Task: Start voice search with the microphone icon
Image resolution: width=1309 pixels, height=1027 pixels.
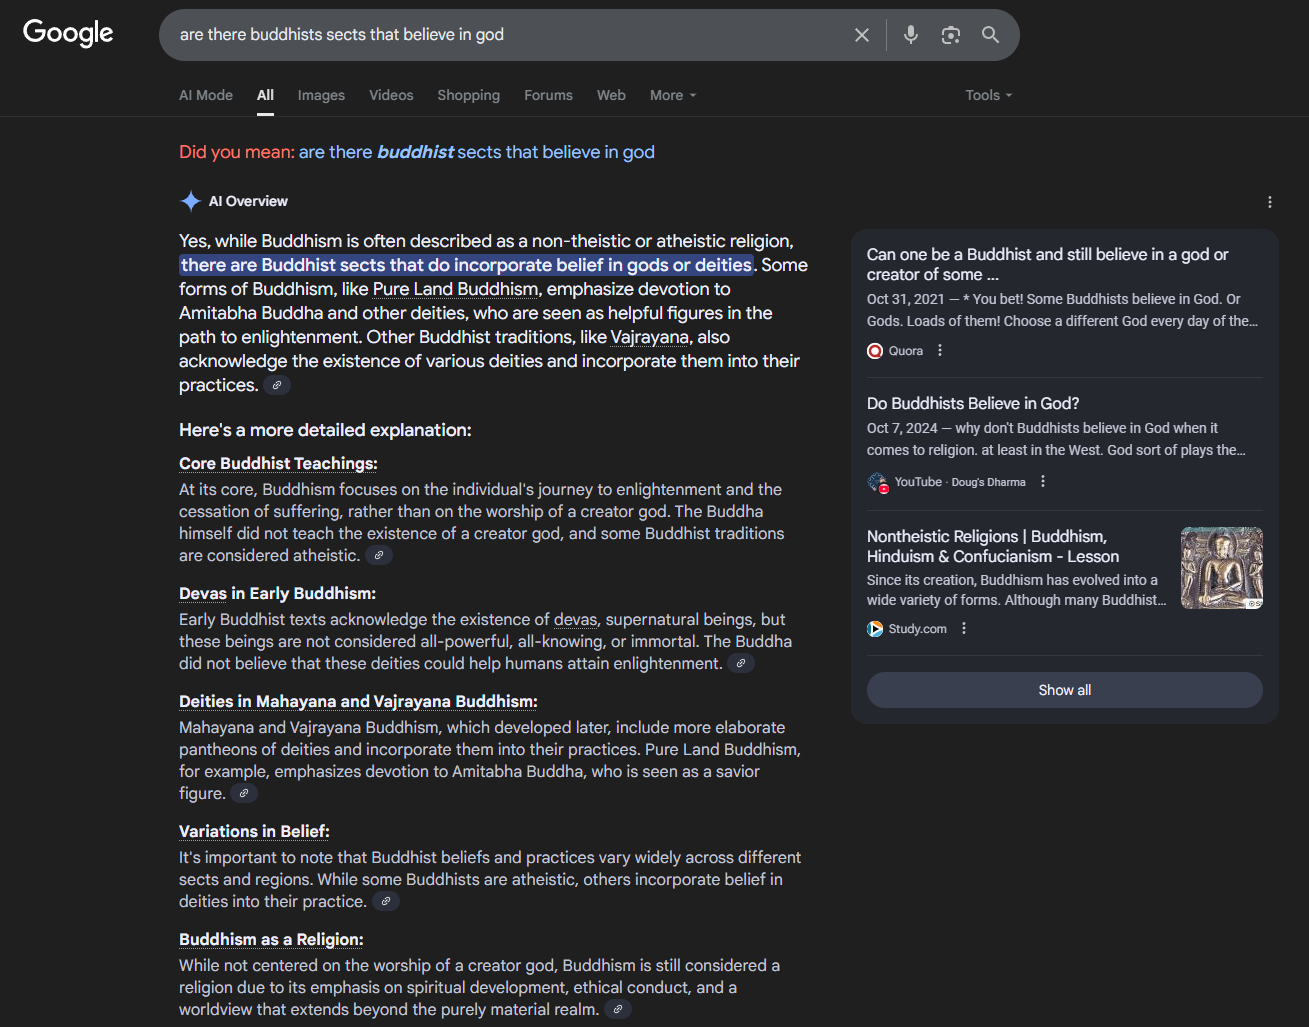Action: 911,35
